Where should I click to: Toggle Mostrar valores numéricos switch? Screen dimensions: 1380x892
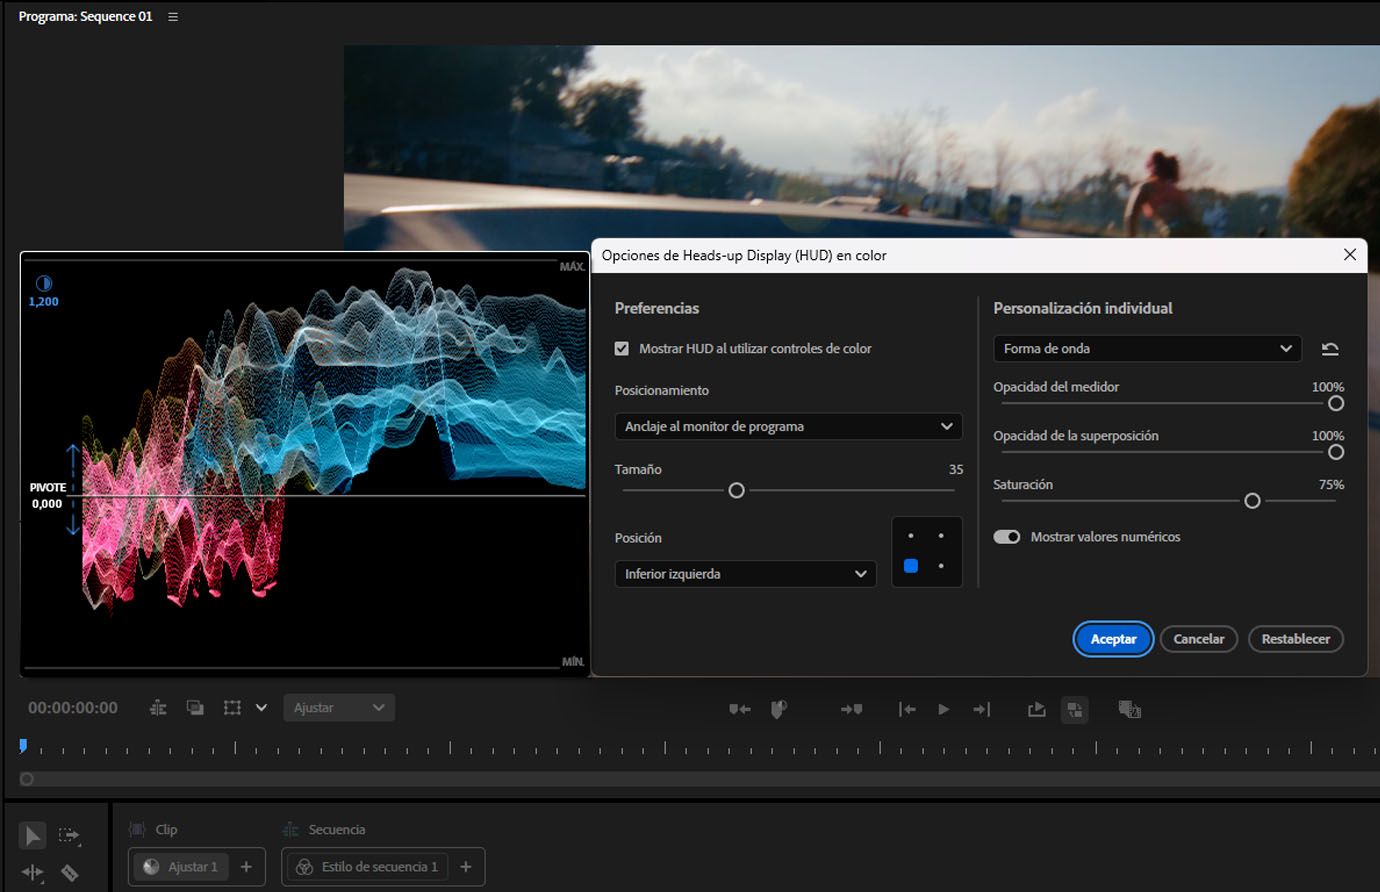click(1007, 537)
